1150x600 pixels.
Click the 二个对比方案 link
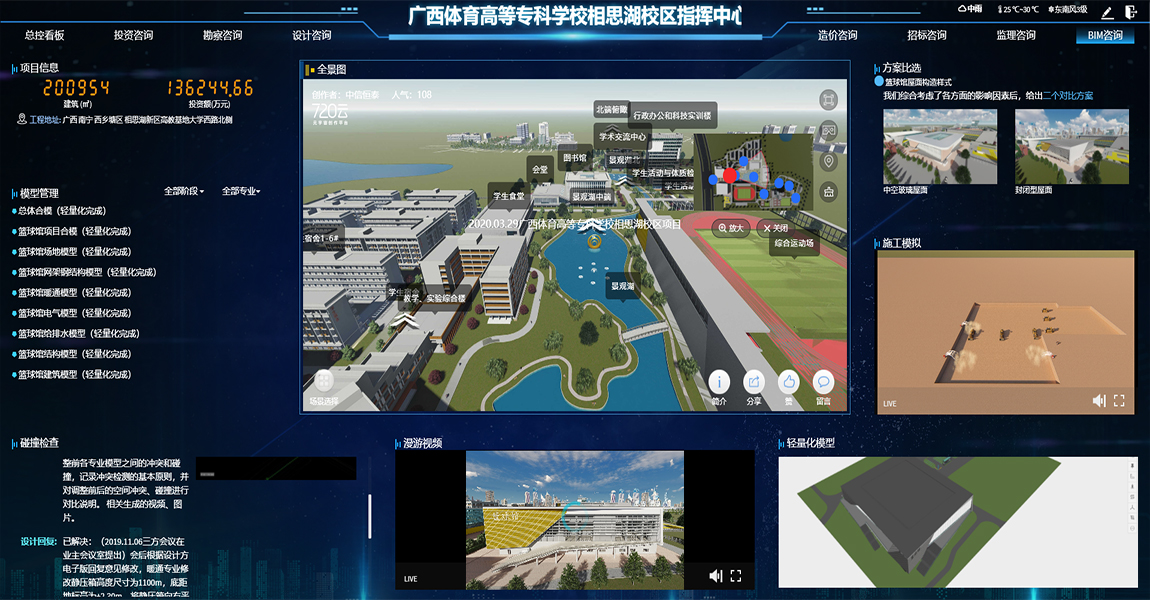[1068, 96]
